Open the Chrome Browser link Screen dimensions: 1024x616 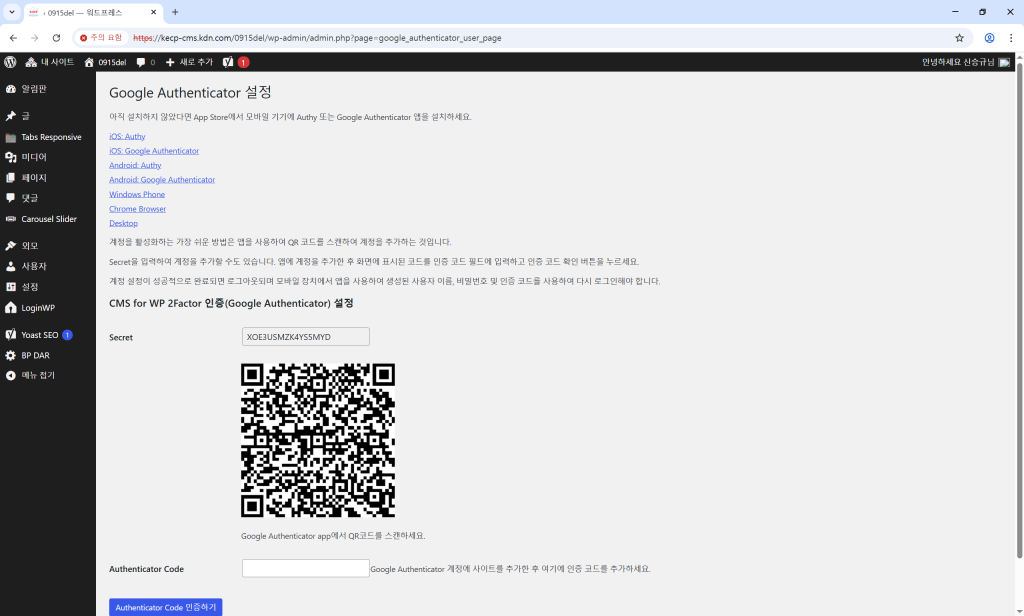pos(137,209)
